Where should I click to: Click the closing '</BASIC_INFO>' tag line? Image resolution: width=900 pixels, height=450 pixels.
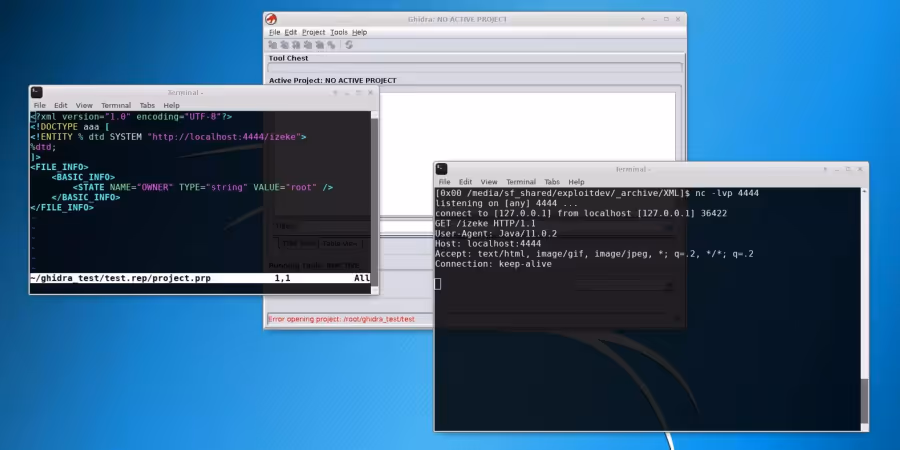(86, 197)
